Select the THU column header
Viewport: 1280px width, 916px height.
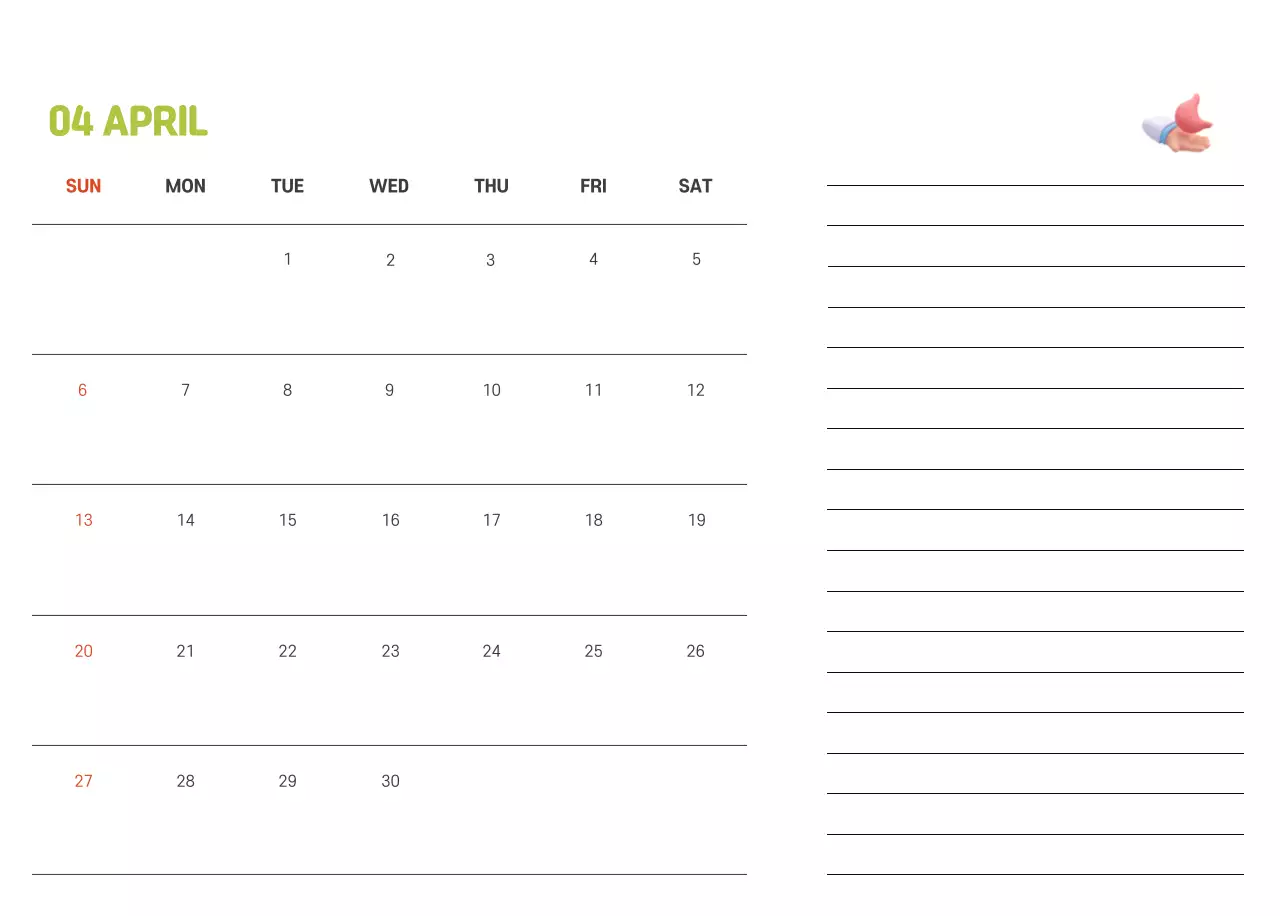point(491,186)
